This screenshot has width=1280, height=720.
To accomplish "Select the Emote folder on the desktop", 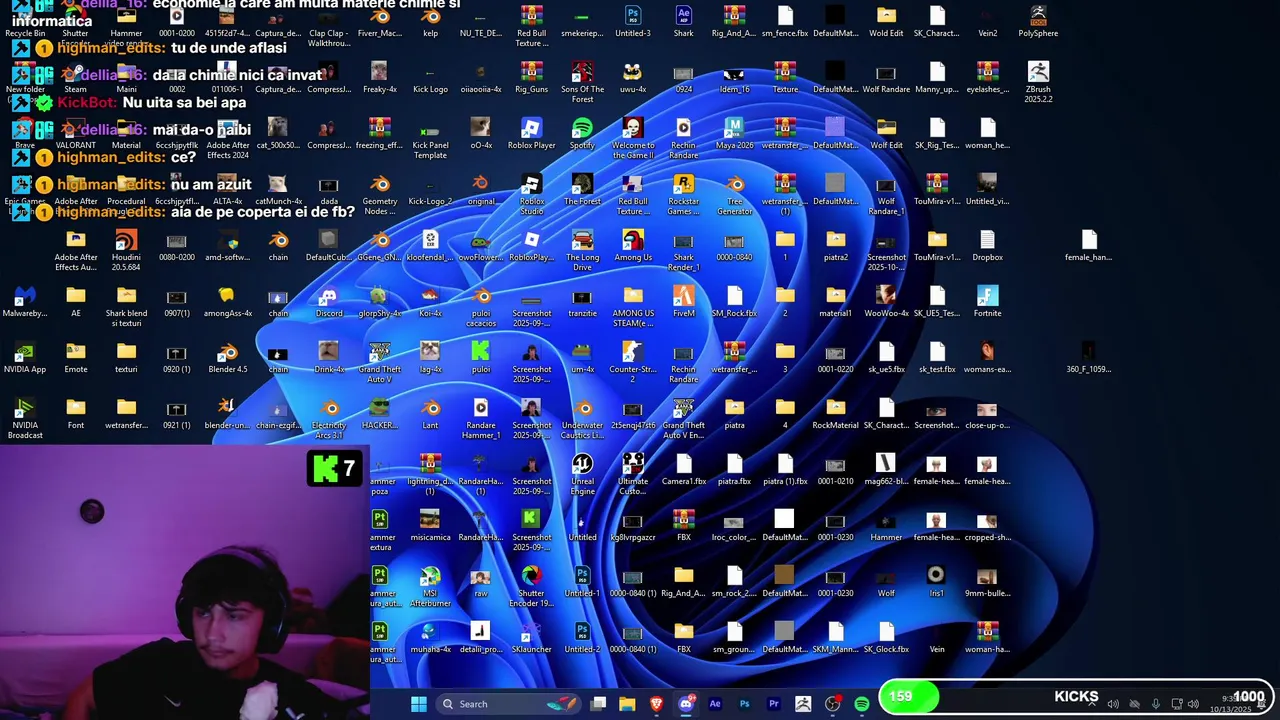I will [75, 358].
